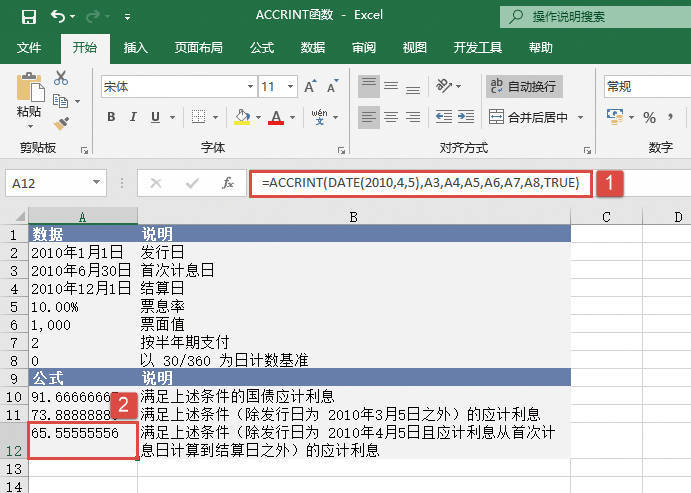The width and height of the screenshot is (691, 493).
Task: Decrease font size with the small A icon
Action: click(x=332, y=86)
